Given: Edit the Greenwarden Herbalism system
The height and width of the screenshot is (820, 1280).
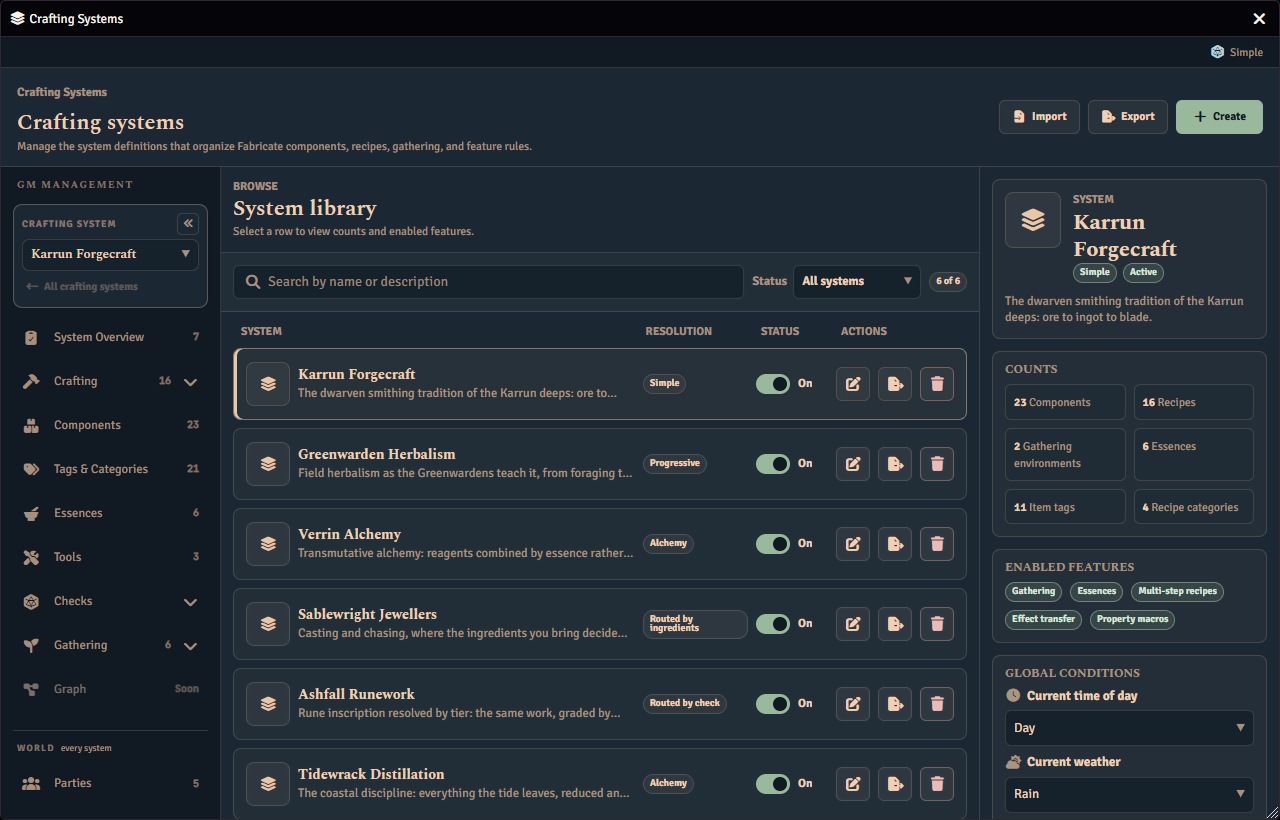Looking at the screenshot, I should coord(852,464).
